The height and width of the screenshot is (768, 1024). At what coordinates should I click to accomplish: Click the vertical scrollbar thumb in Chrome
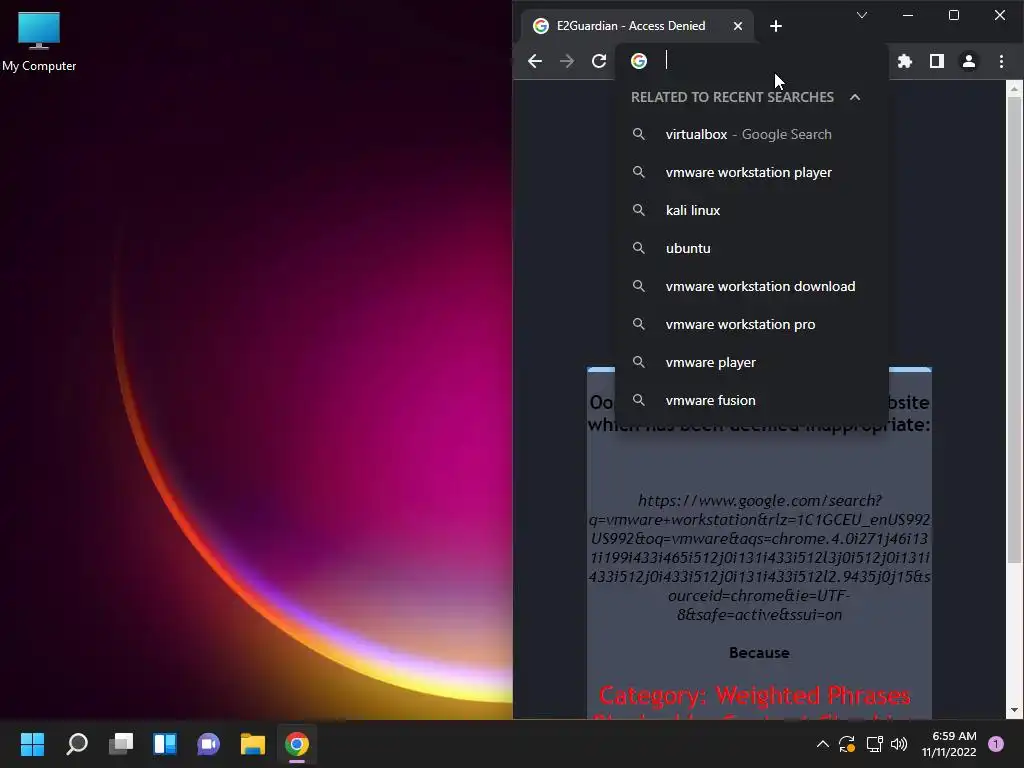pos(1014,328)
